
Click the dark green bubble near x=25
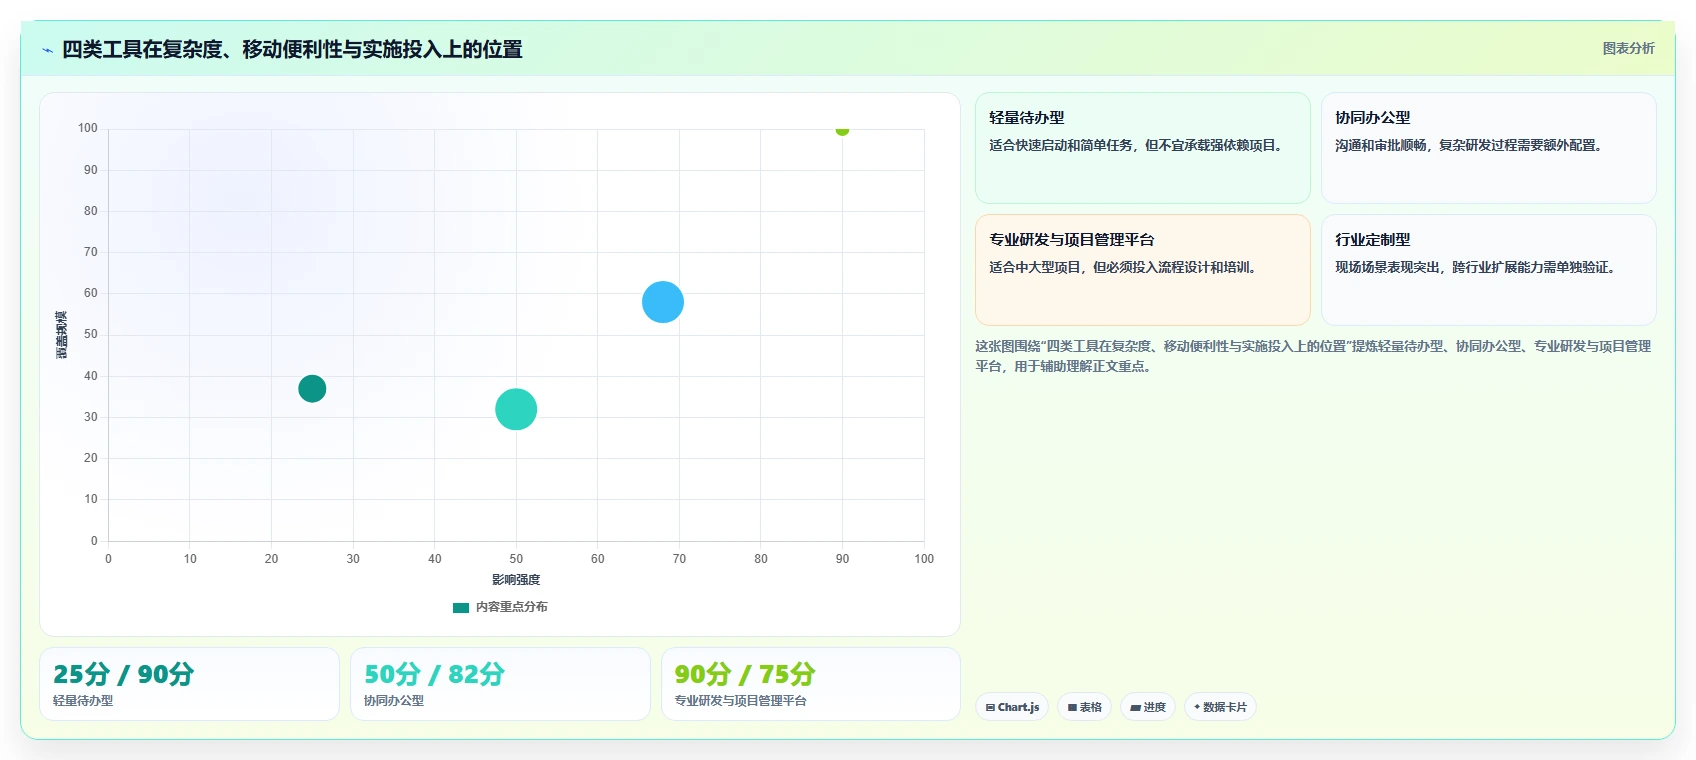(312, 388)
